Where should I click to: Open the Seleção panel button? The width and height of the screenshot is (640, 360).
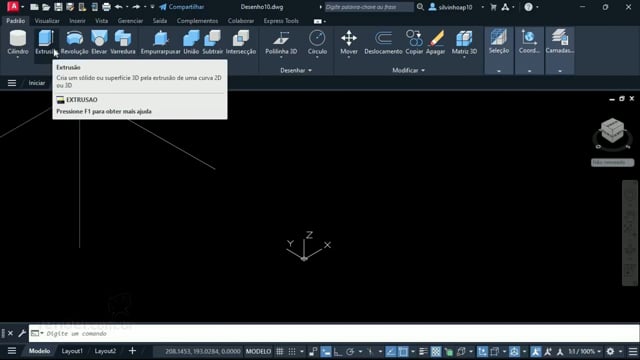(499, 42)
